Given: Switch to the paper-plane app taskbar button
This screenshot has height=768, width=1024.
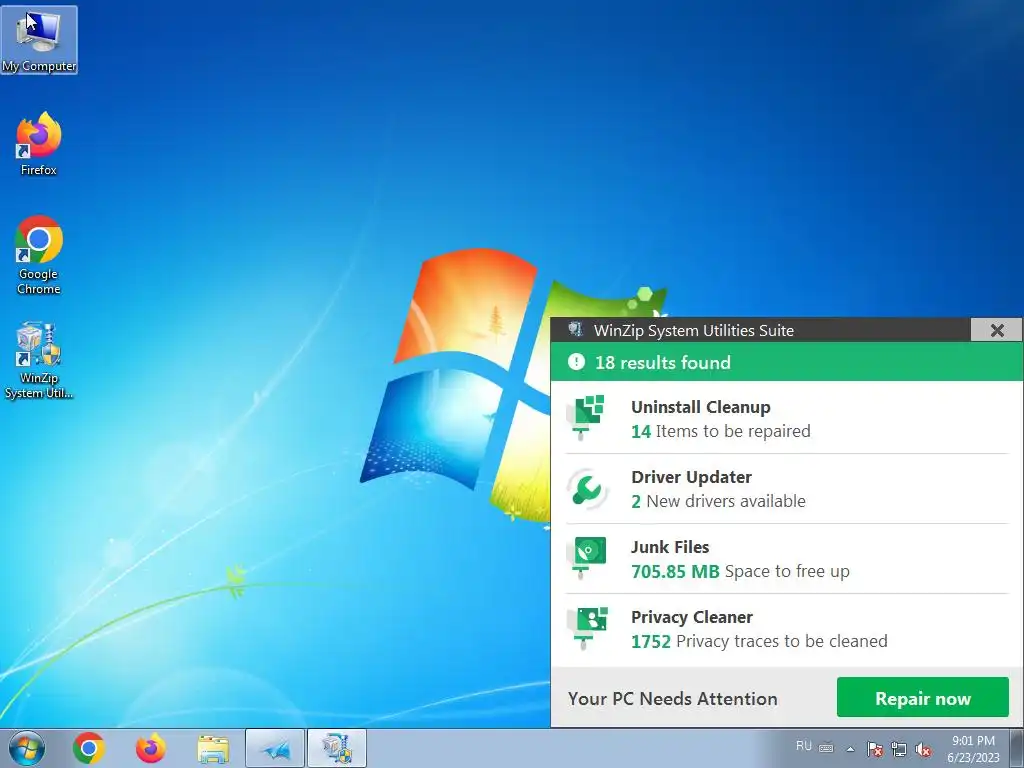Looking at the screenshot, I should tap(275, 748).
